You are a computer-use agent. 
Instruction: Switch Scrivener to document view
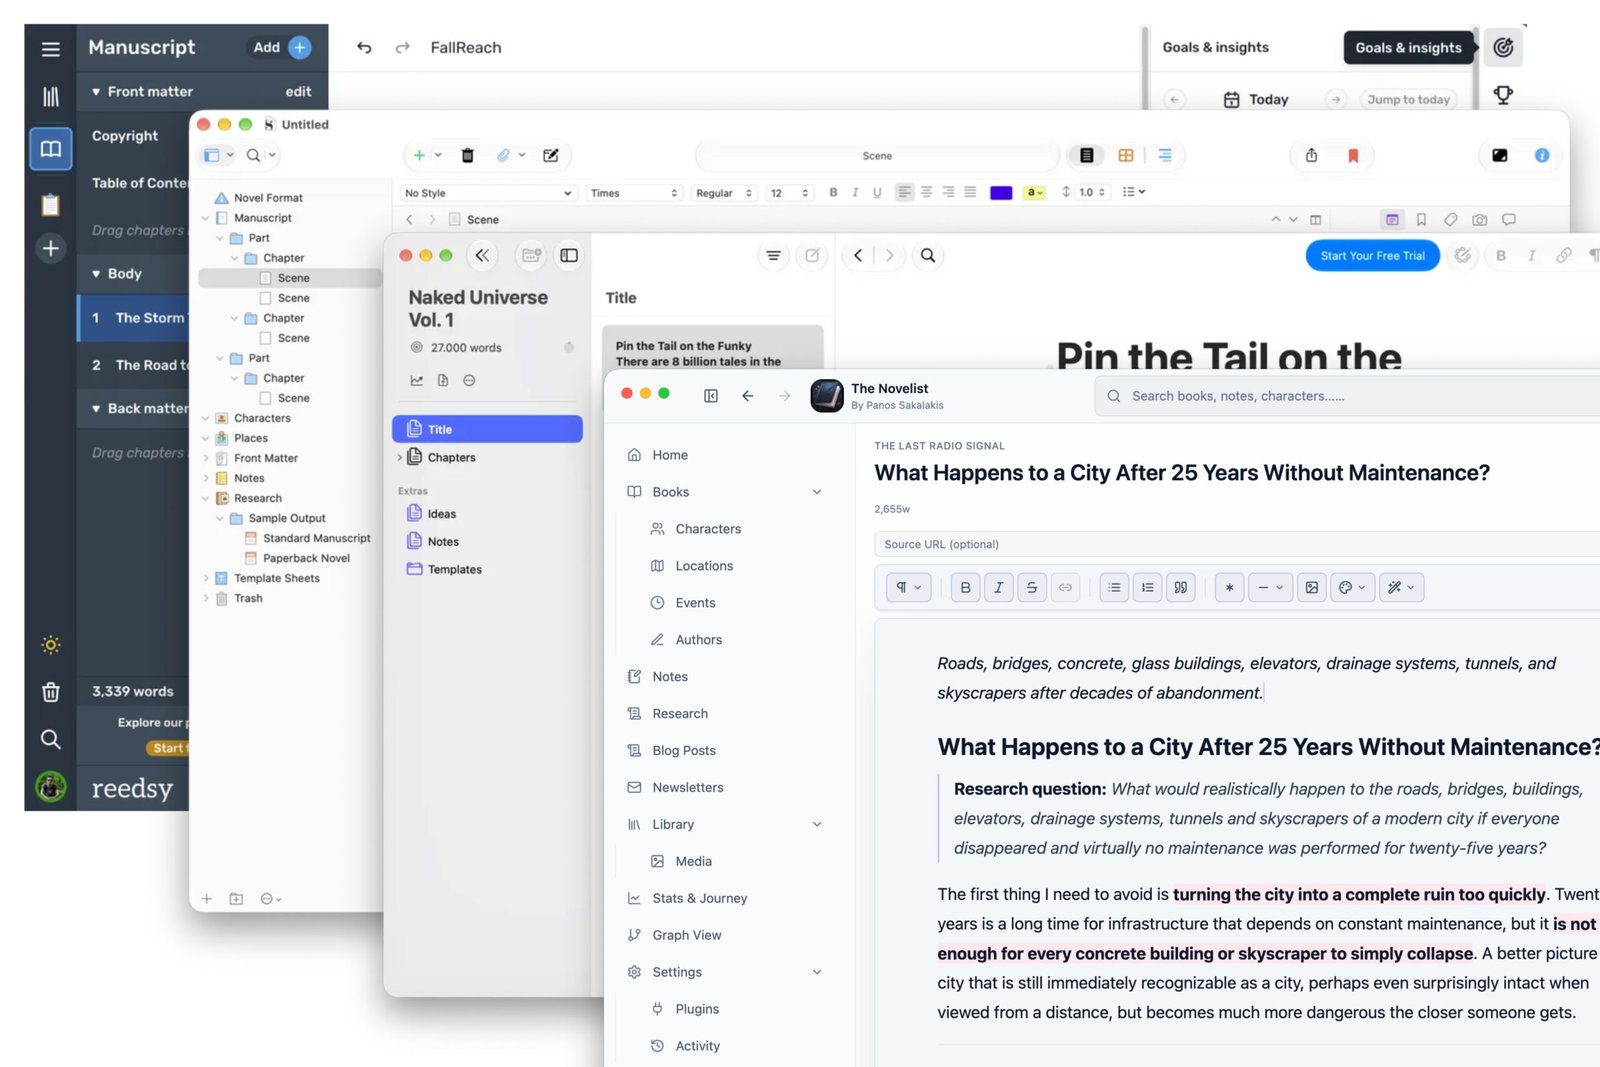1086,155
